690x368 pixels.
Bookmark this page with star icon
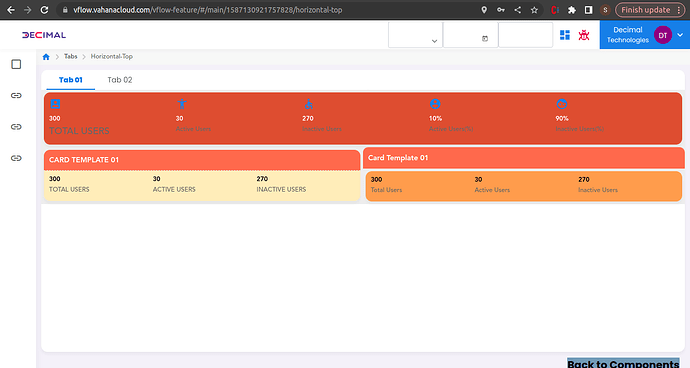tap(534, 10)
